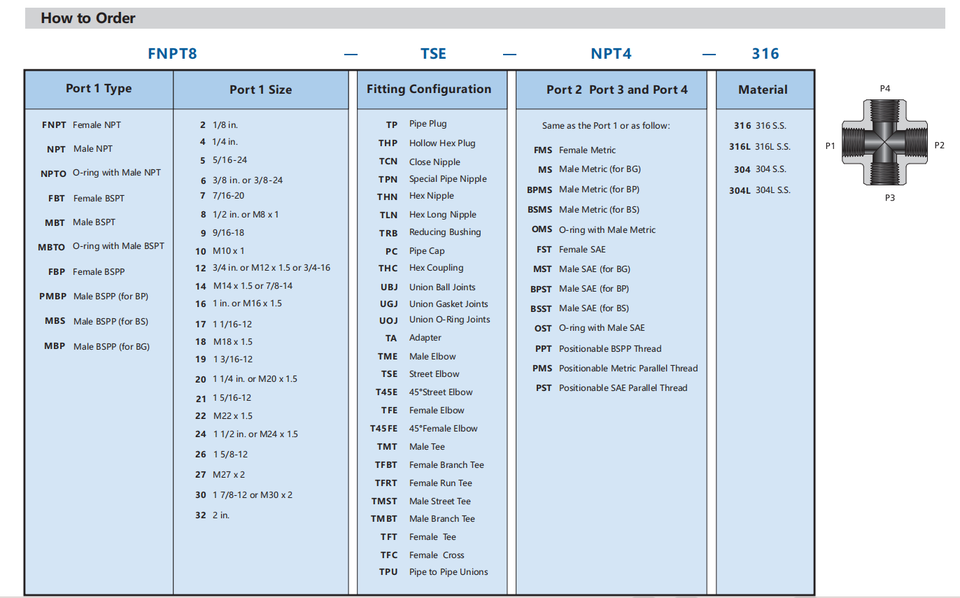This screenshot has height=598, width=960.
Task: Click 'TRB Reducing Bushing' entry
Action: tap(430, 233)
